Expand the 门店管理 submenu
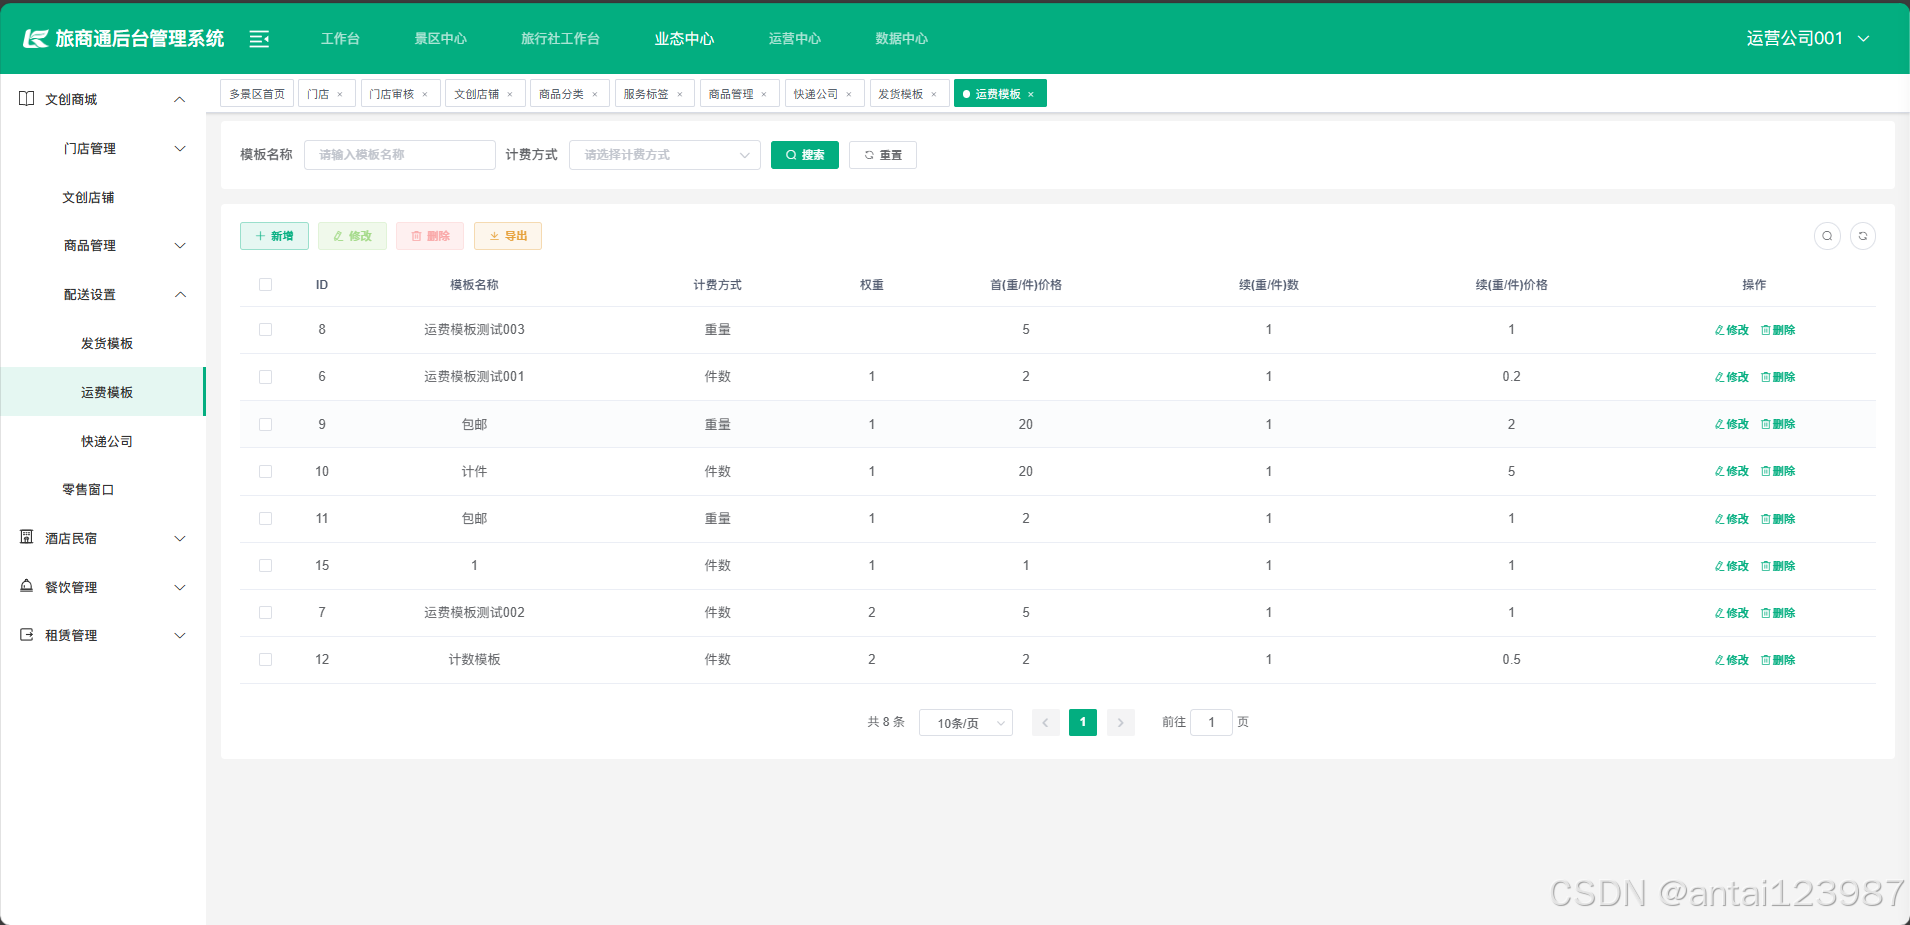This screenshot has height=925, width=1910. (180, 148)
